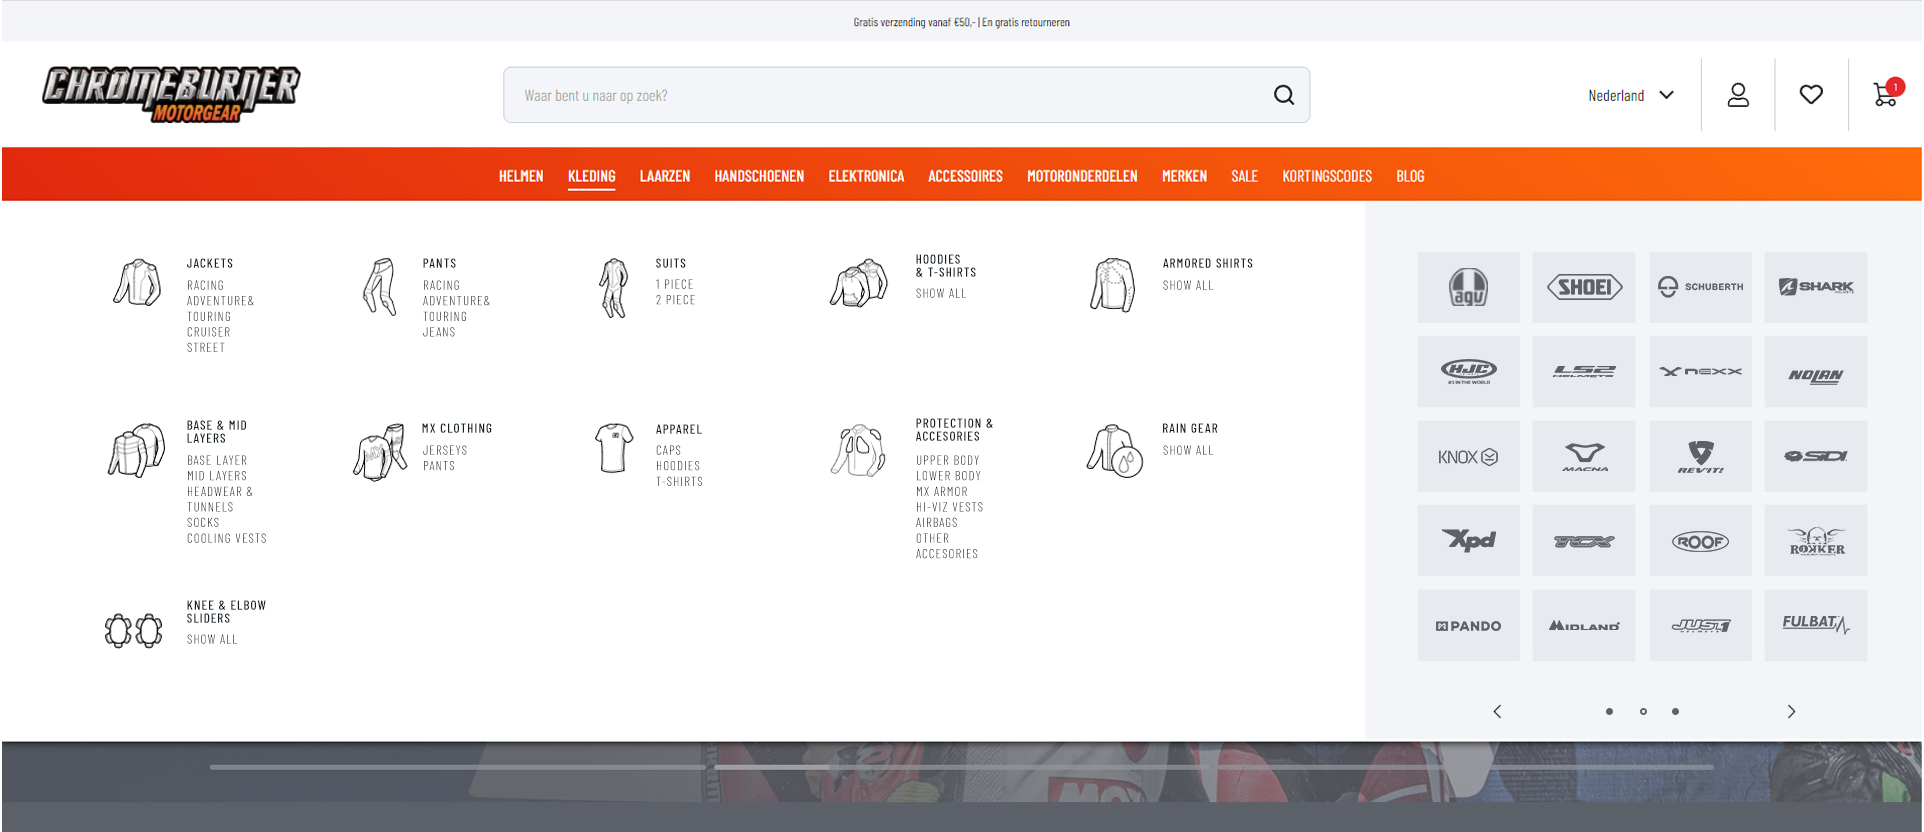Image resolution: width=1924 pixels, height=832 pixels.
Task: Click the search magnifier icon
Action: point(1284,95)
